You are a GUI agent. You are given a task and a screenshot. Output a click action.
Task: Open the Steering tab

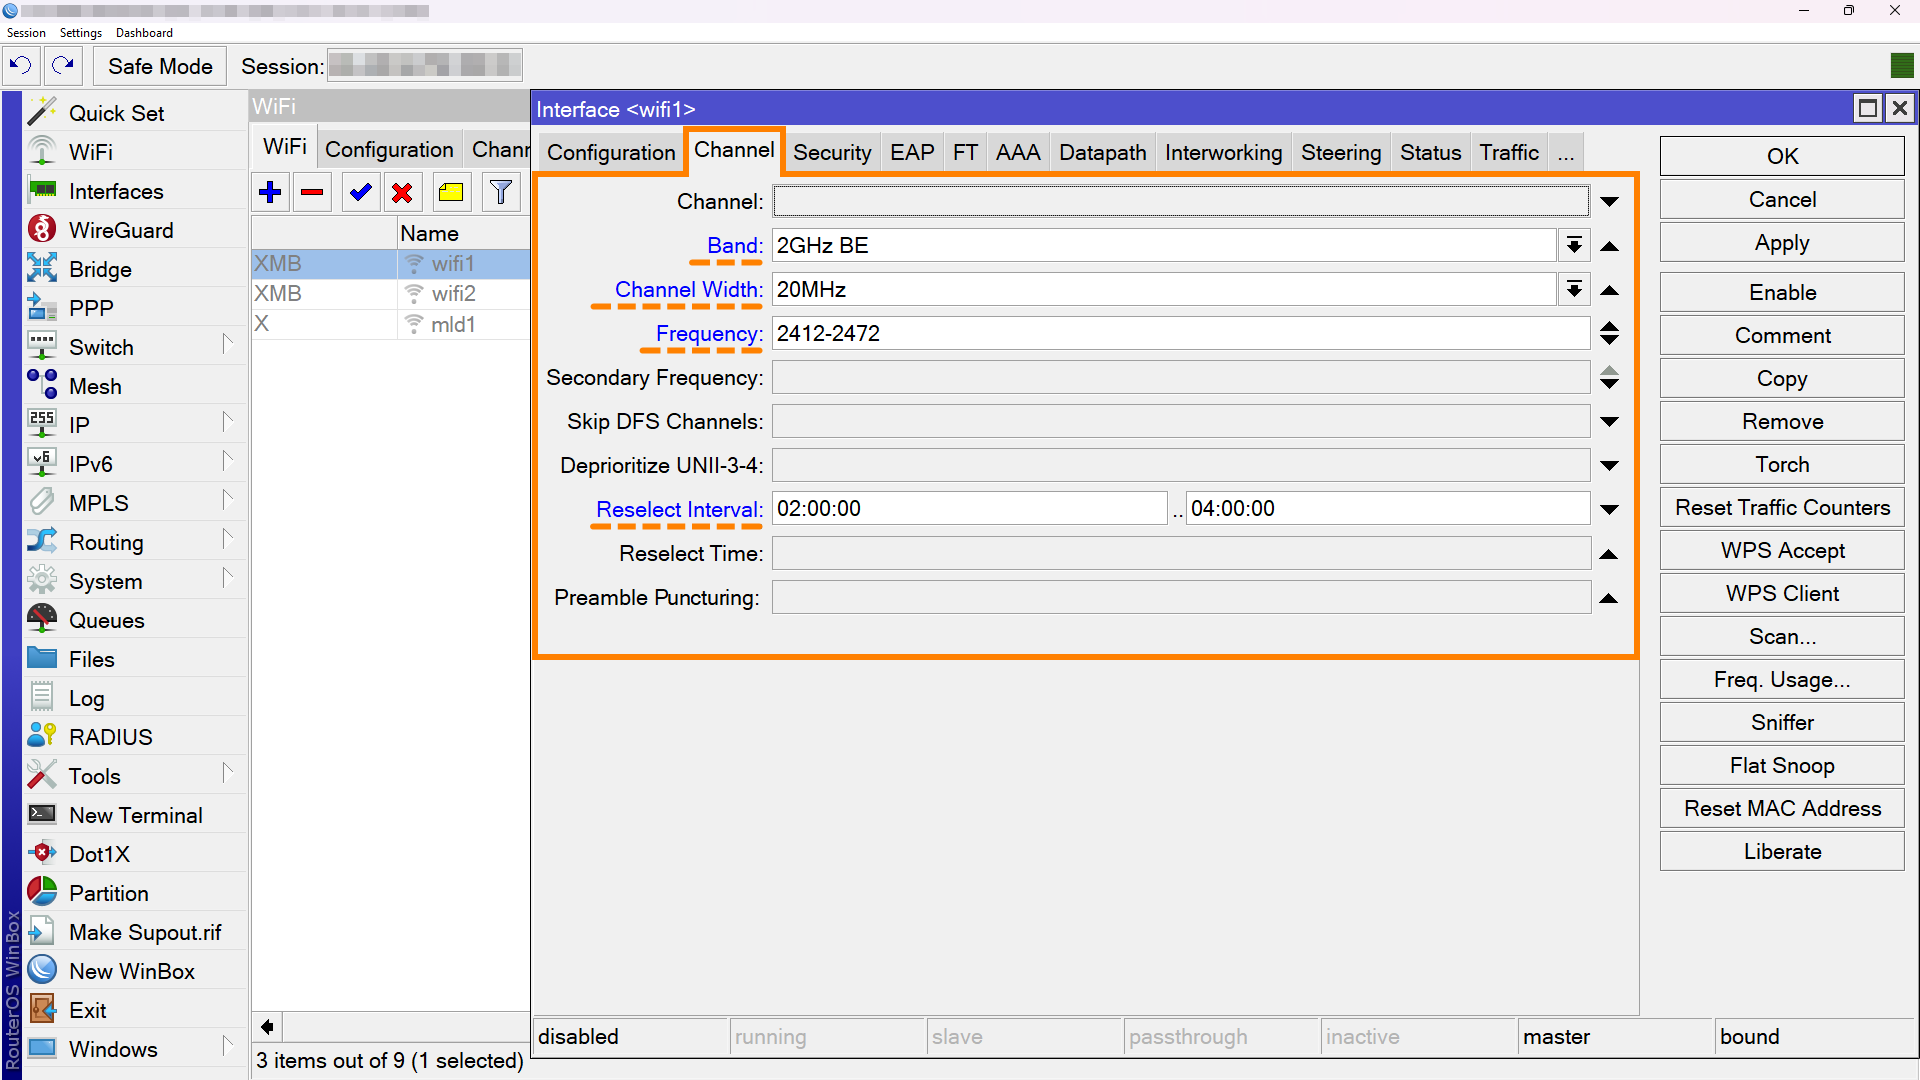coord(1340,152)
